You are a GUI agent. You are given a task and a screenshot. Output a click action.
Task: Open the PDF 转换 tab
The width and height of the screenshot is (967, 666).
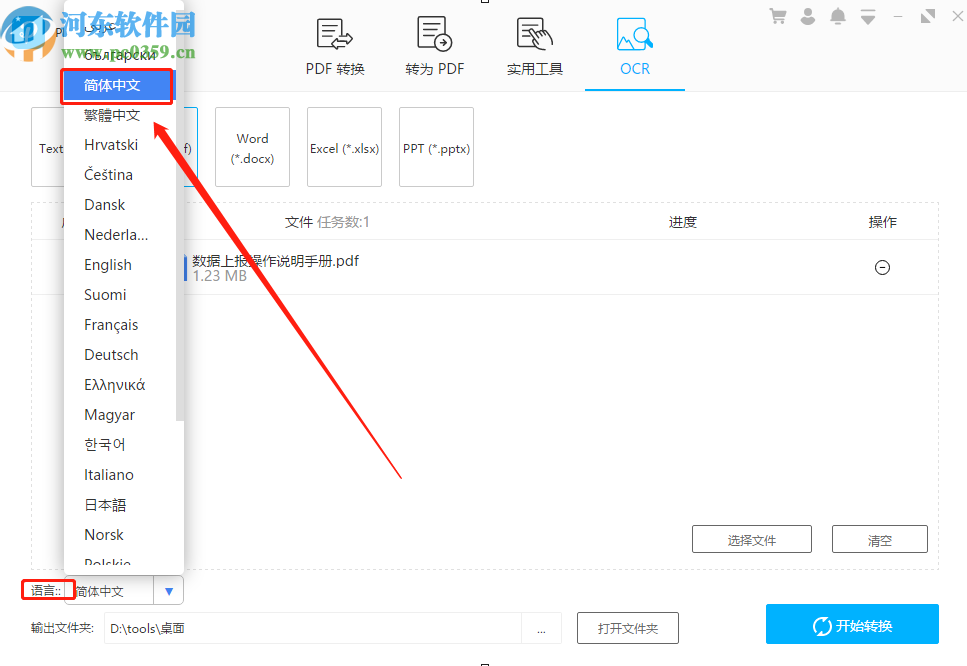coord(335,47)
